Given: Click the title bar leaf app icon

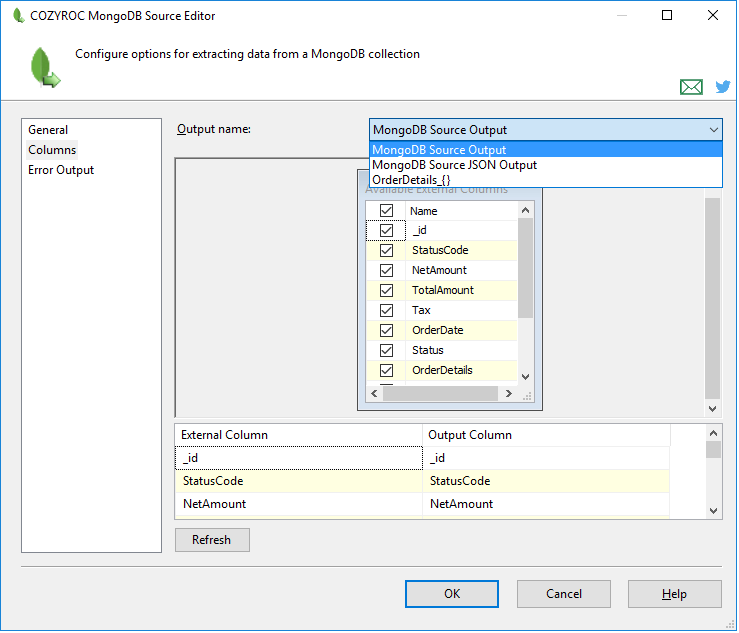Looking at the screenshot, I should click(18, 16).
